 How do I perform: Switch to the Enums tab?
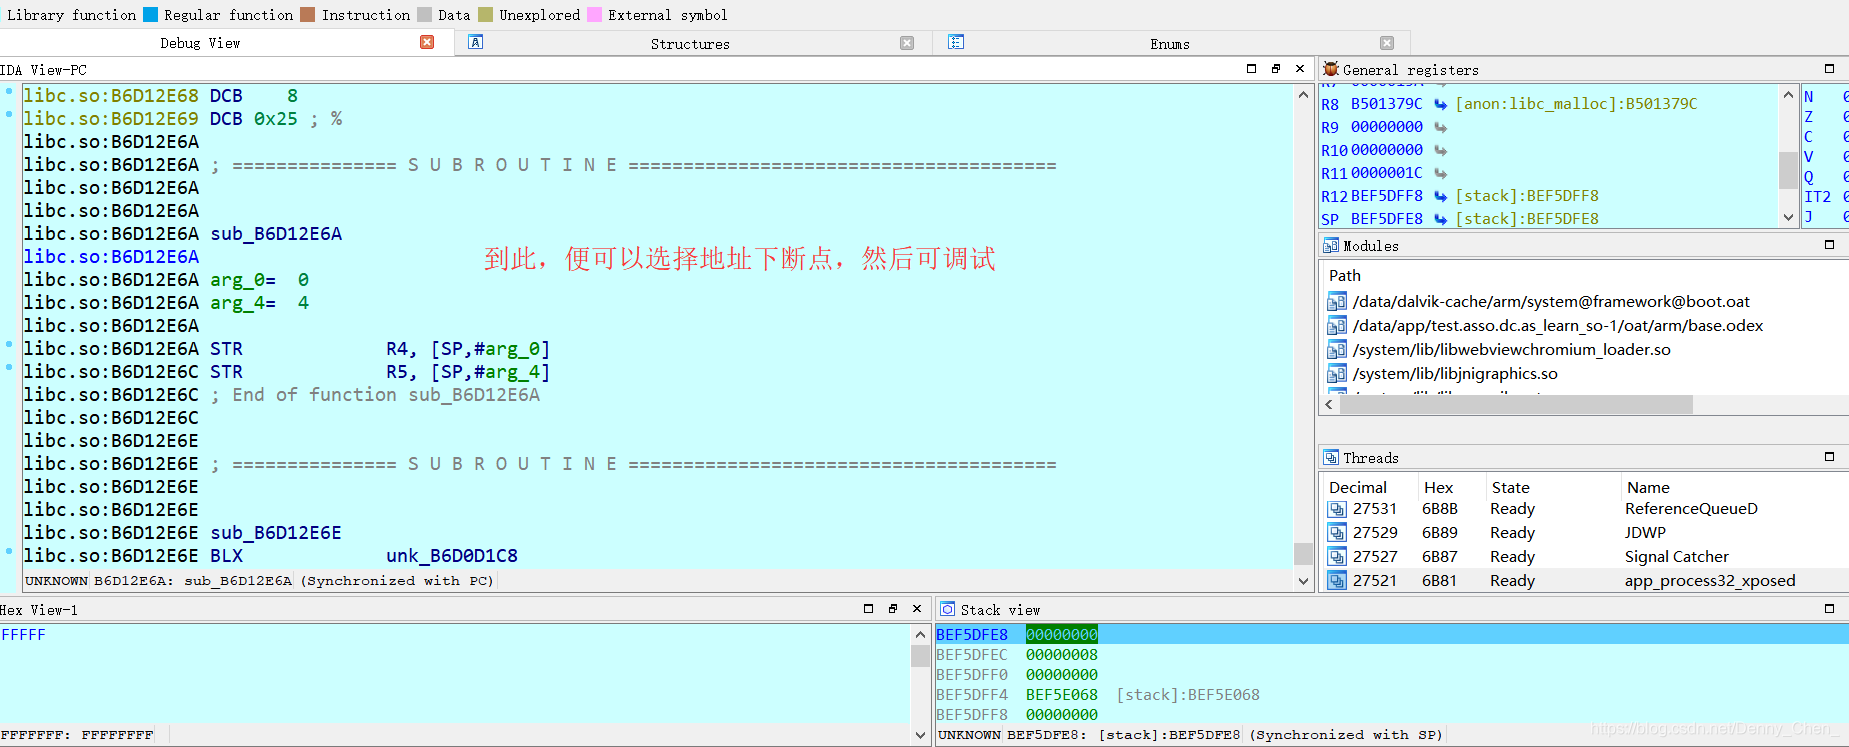(x=1170, y=44)
